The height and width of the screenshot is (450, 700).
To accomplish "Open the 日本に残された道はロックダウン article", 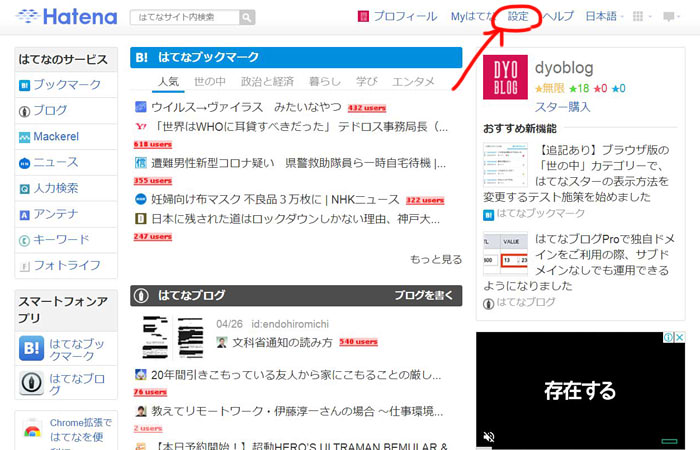I will 295,219.
